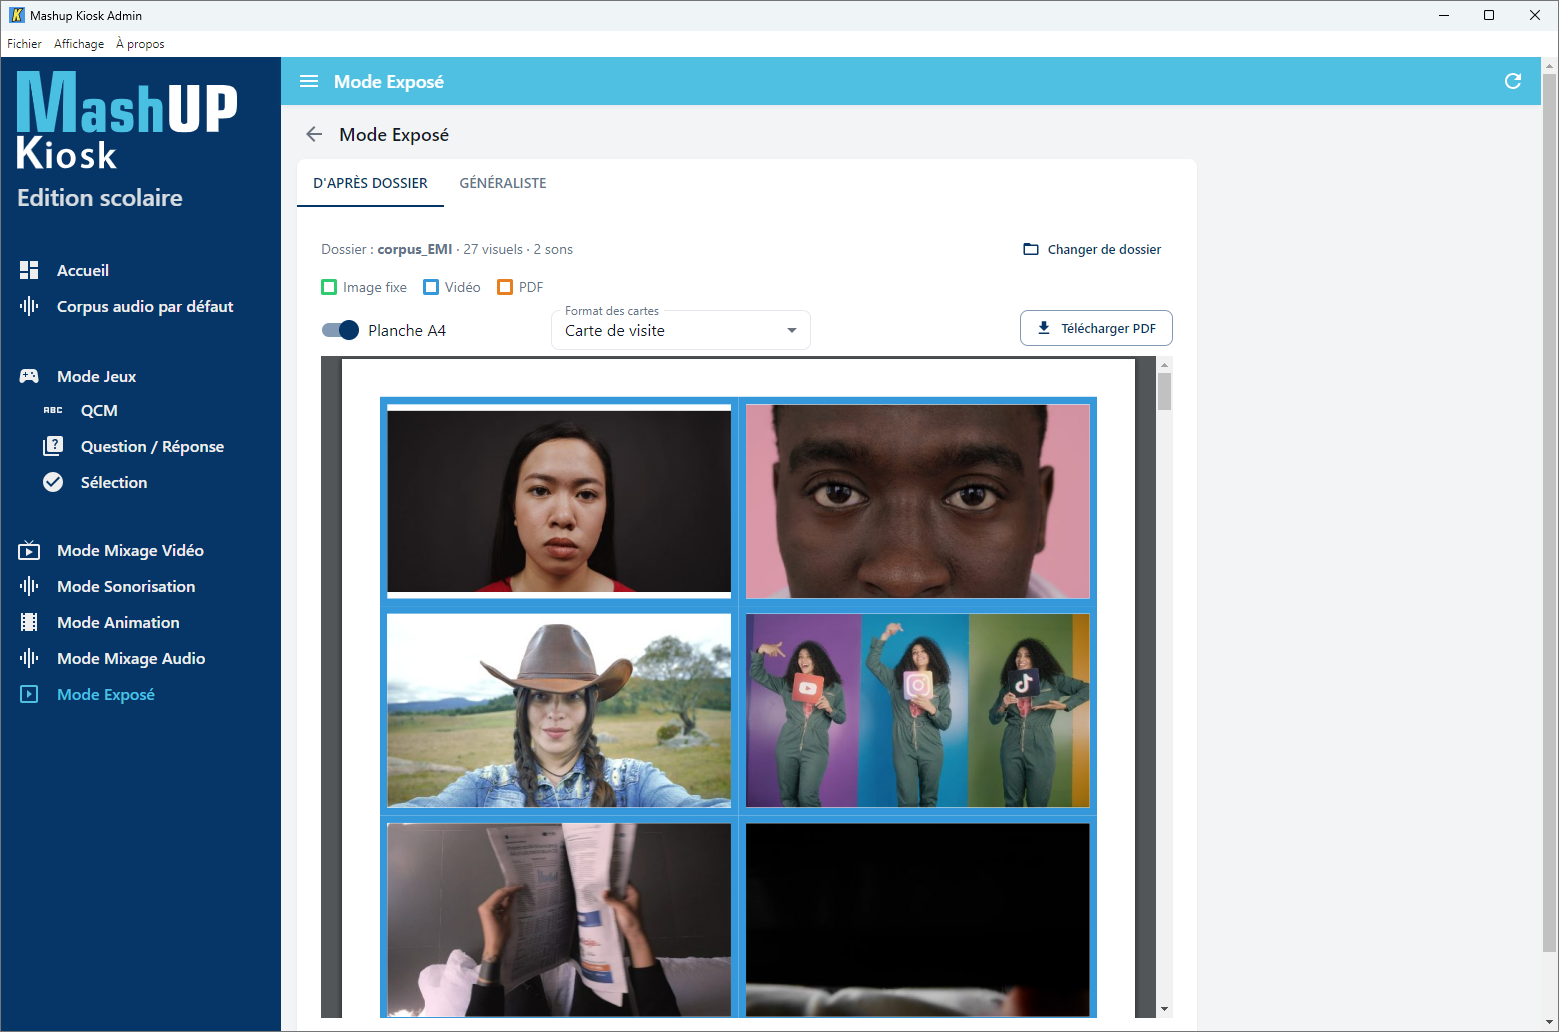Click the Mode Animation film icon
Image resolution: width=1559 pixels, height=1032 pixels.
tap(29, 622)
